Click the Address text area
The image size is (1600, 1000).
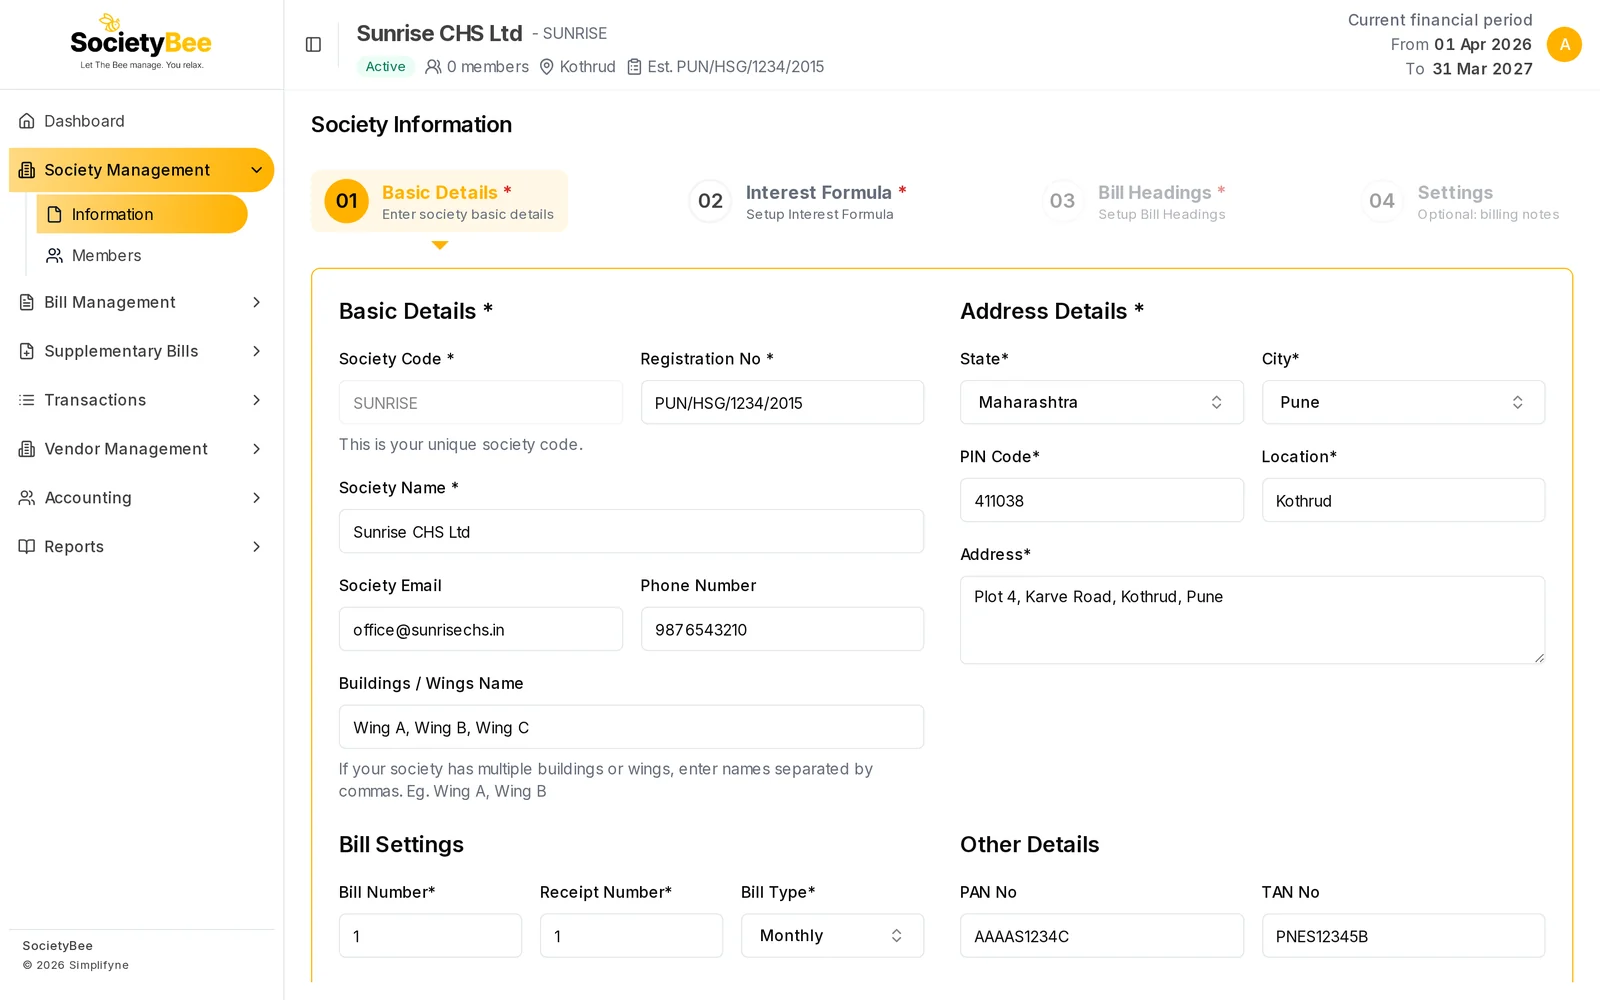click(1252, 620)
